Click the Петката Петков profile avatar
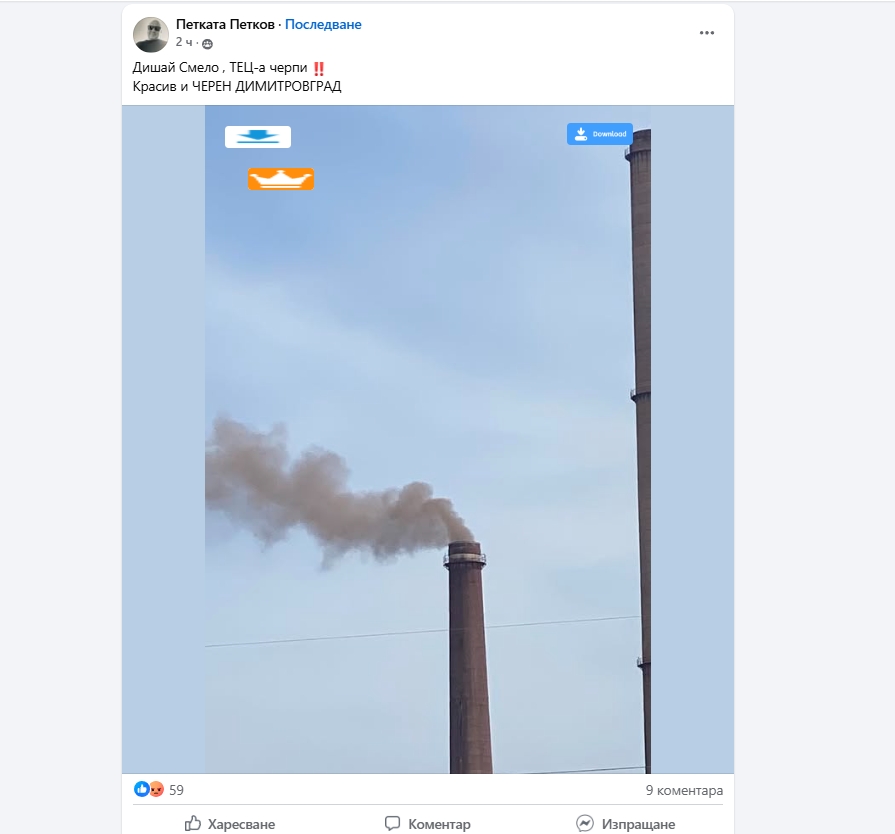The image size is (895, 834). pyautogui.click(x=151, y=34)
